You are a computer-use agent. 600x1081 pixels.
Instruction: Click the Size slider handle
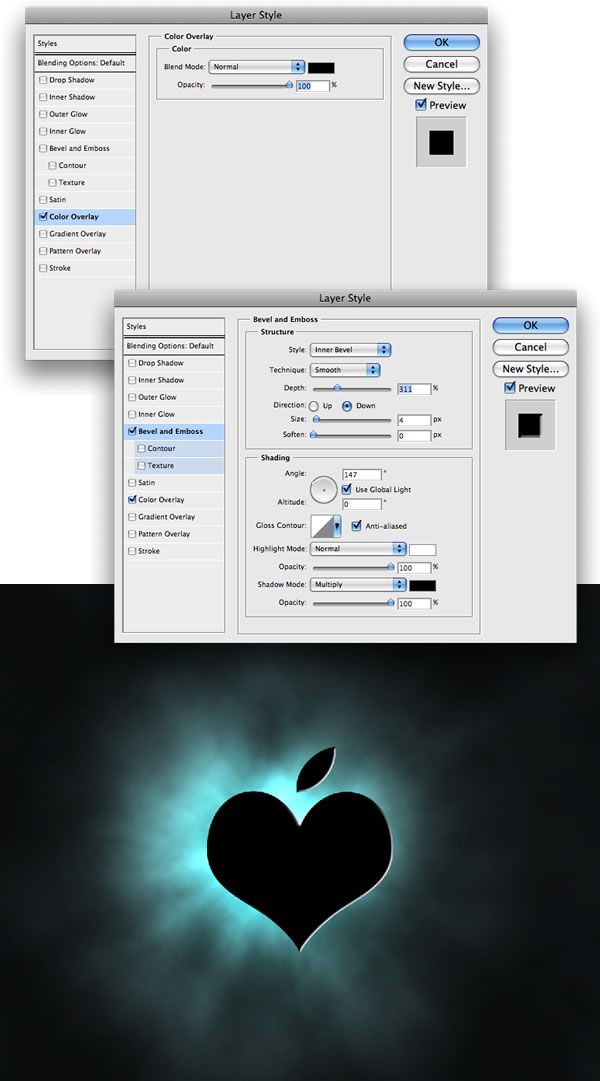tap(317, 418)
